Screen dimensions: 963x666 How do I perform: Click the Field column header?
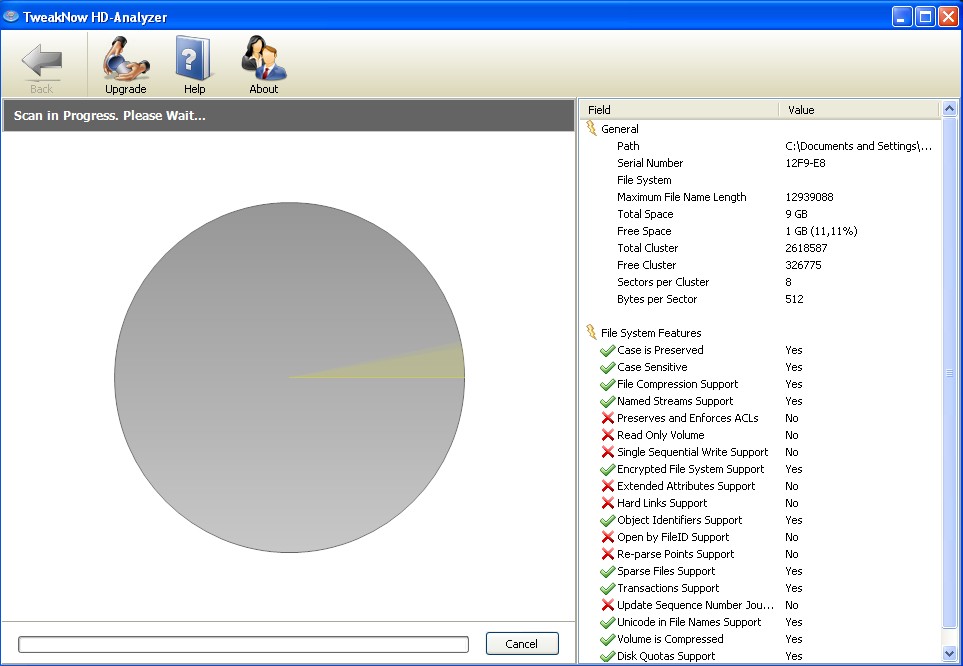[x=679, y=110]
